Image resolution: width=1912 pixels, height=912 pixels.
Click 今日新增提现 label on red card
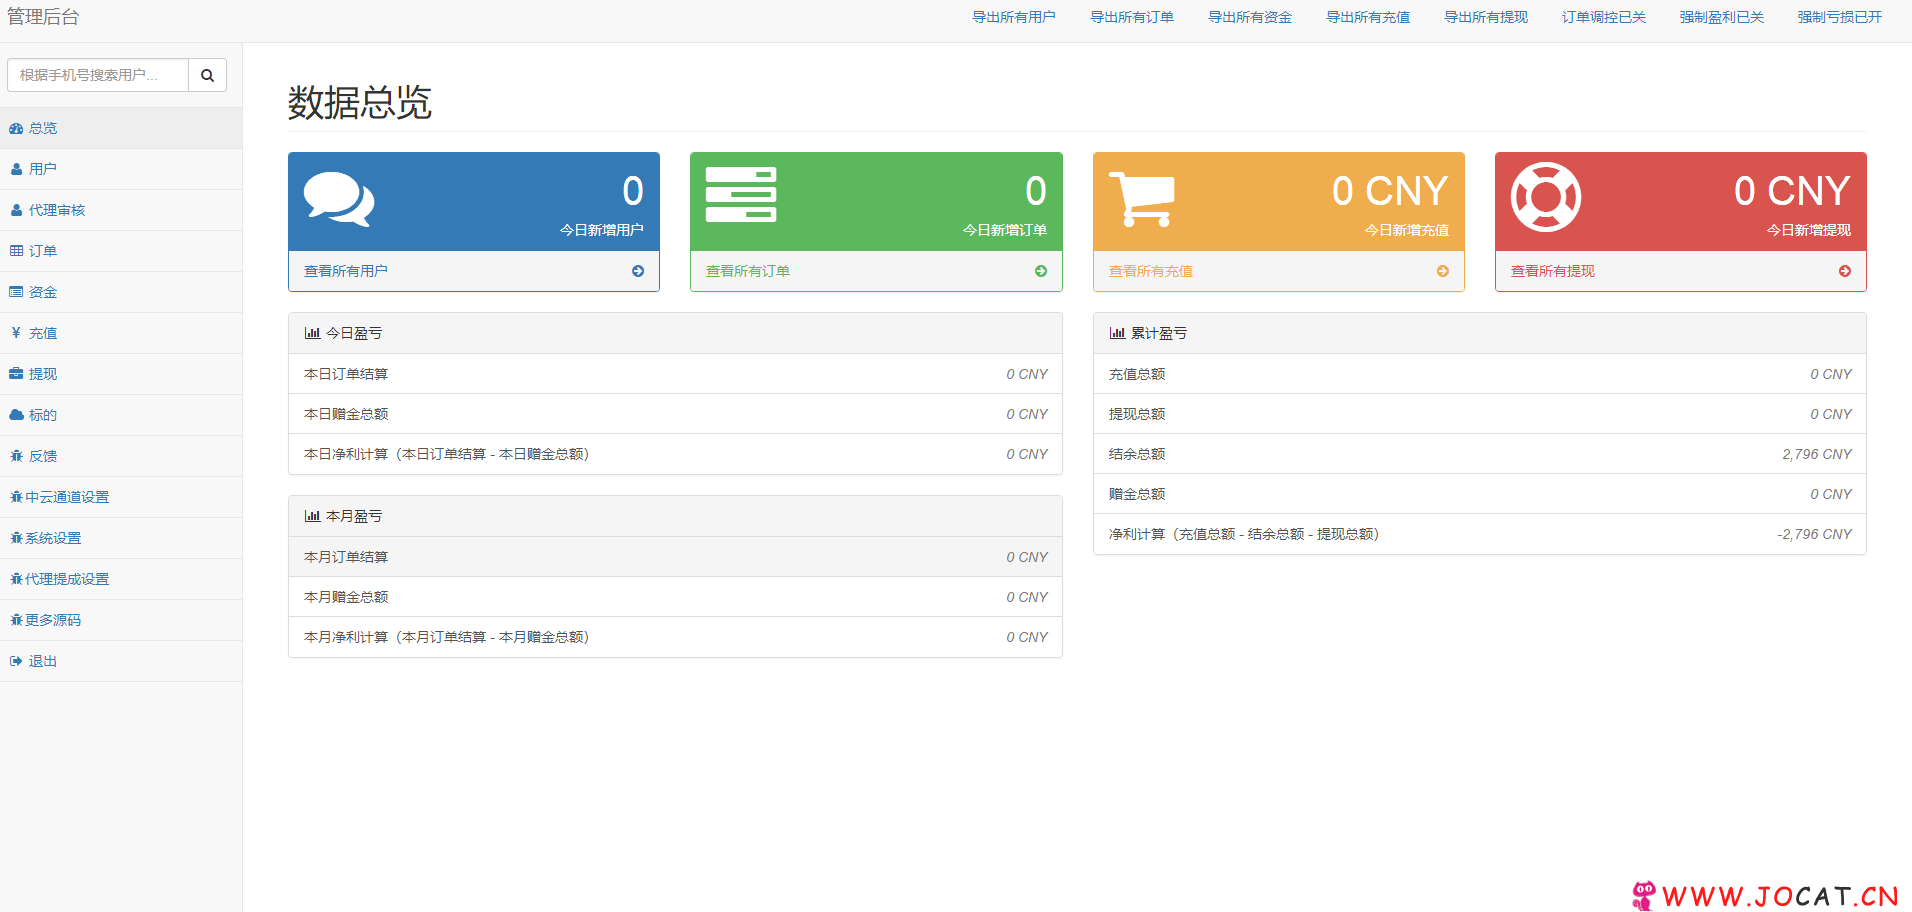pos(1809,230)
